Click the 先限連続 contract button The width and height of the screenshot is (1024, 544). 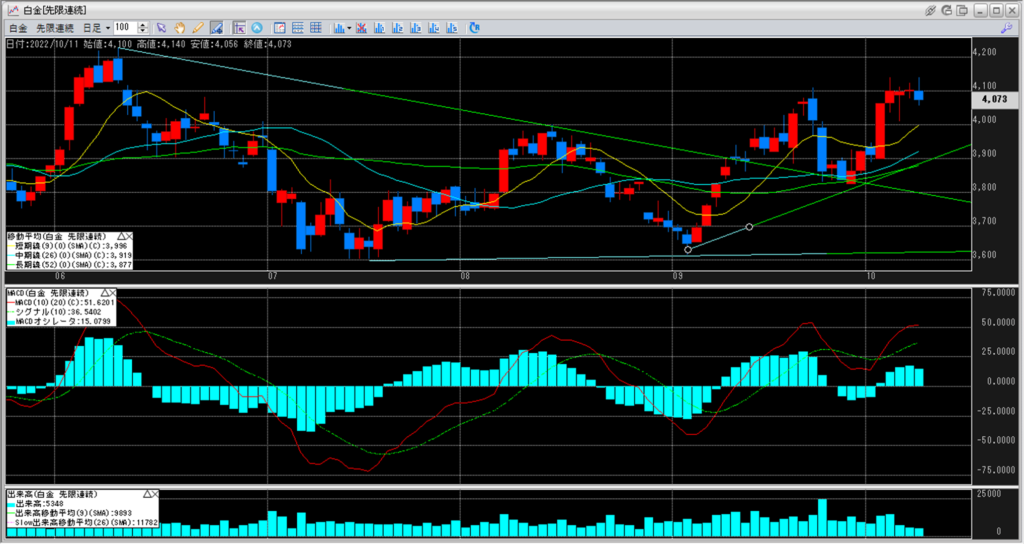[55, 28]
